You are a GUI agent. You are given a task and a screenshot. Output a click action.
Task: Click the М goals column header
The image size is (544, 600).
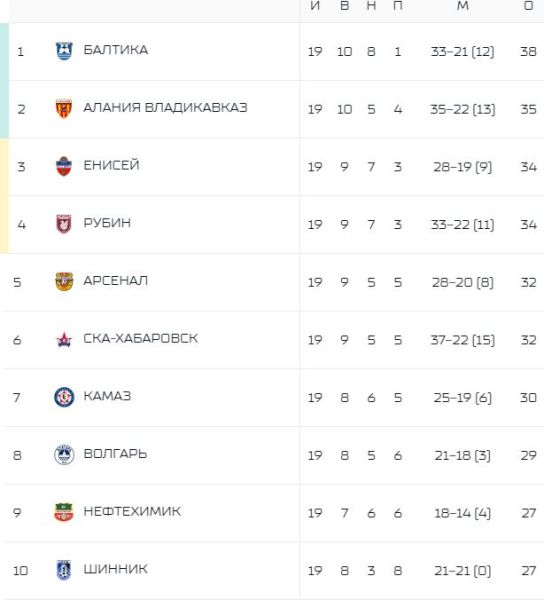(463, 5)
